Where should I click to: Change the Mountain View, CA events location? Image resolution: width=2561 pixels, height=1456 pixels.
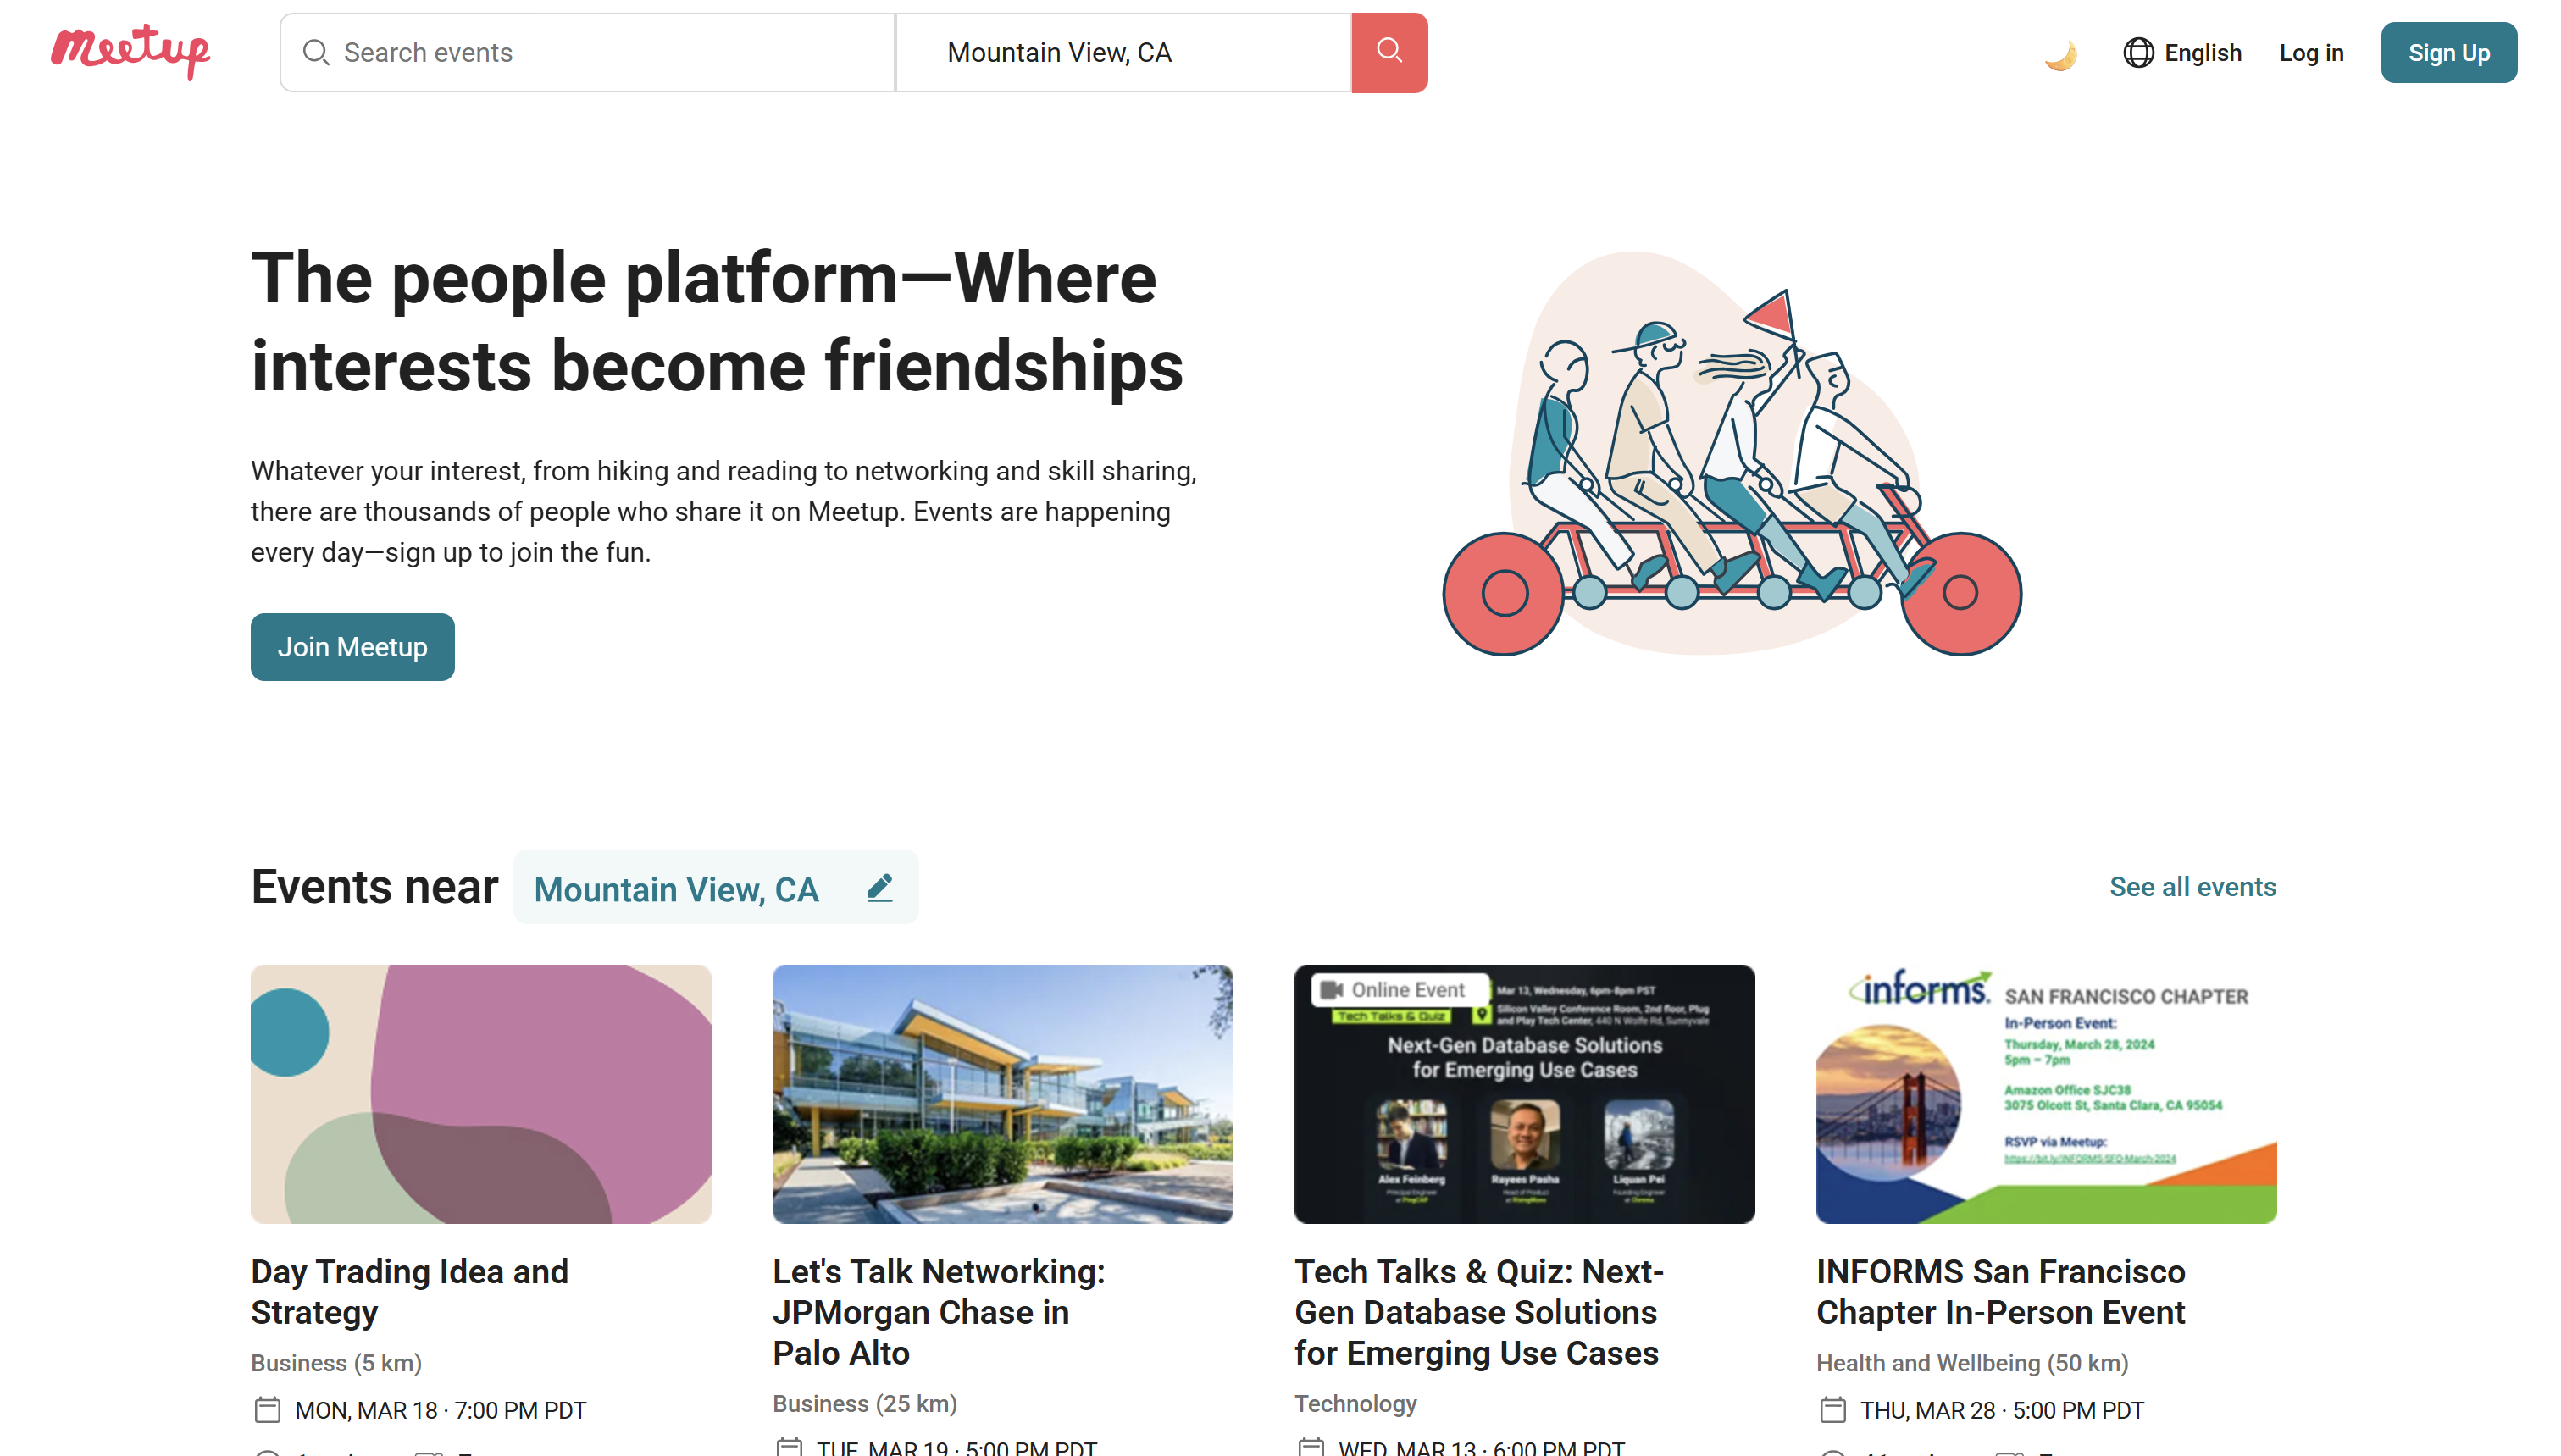pos(716,888)
